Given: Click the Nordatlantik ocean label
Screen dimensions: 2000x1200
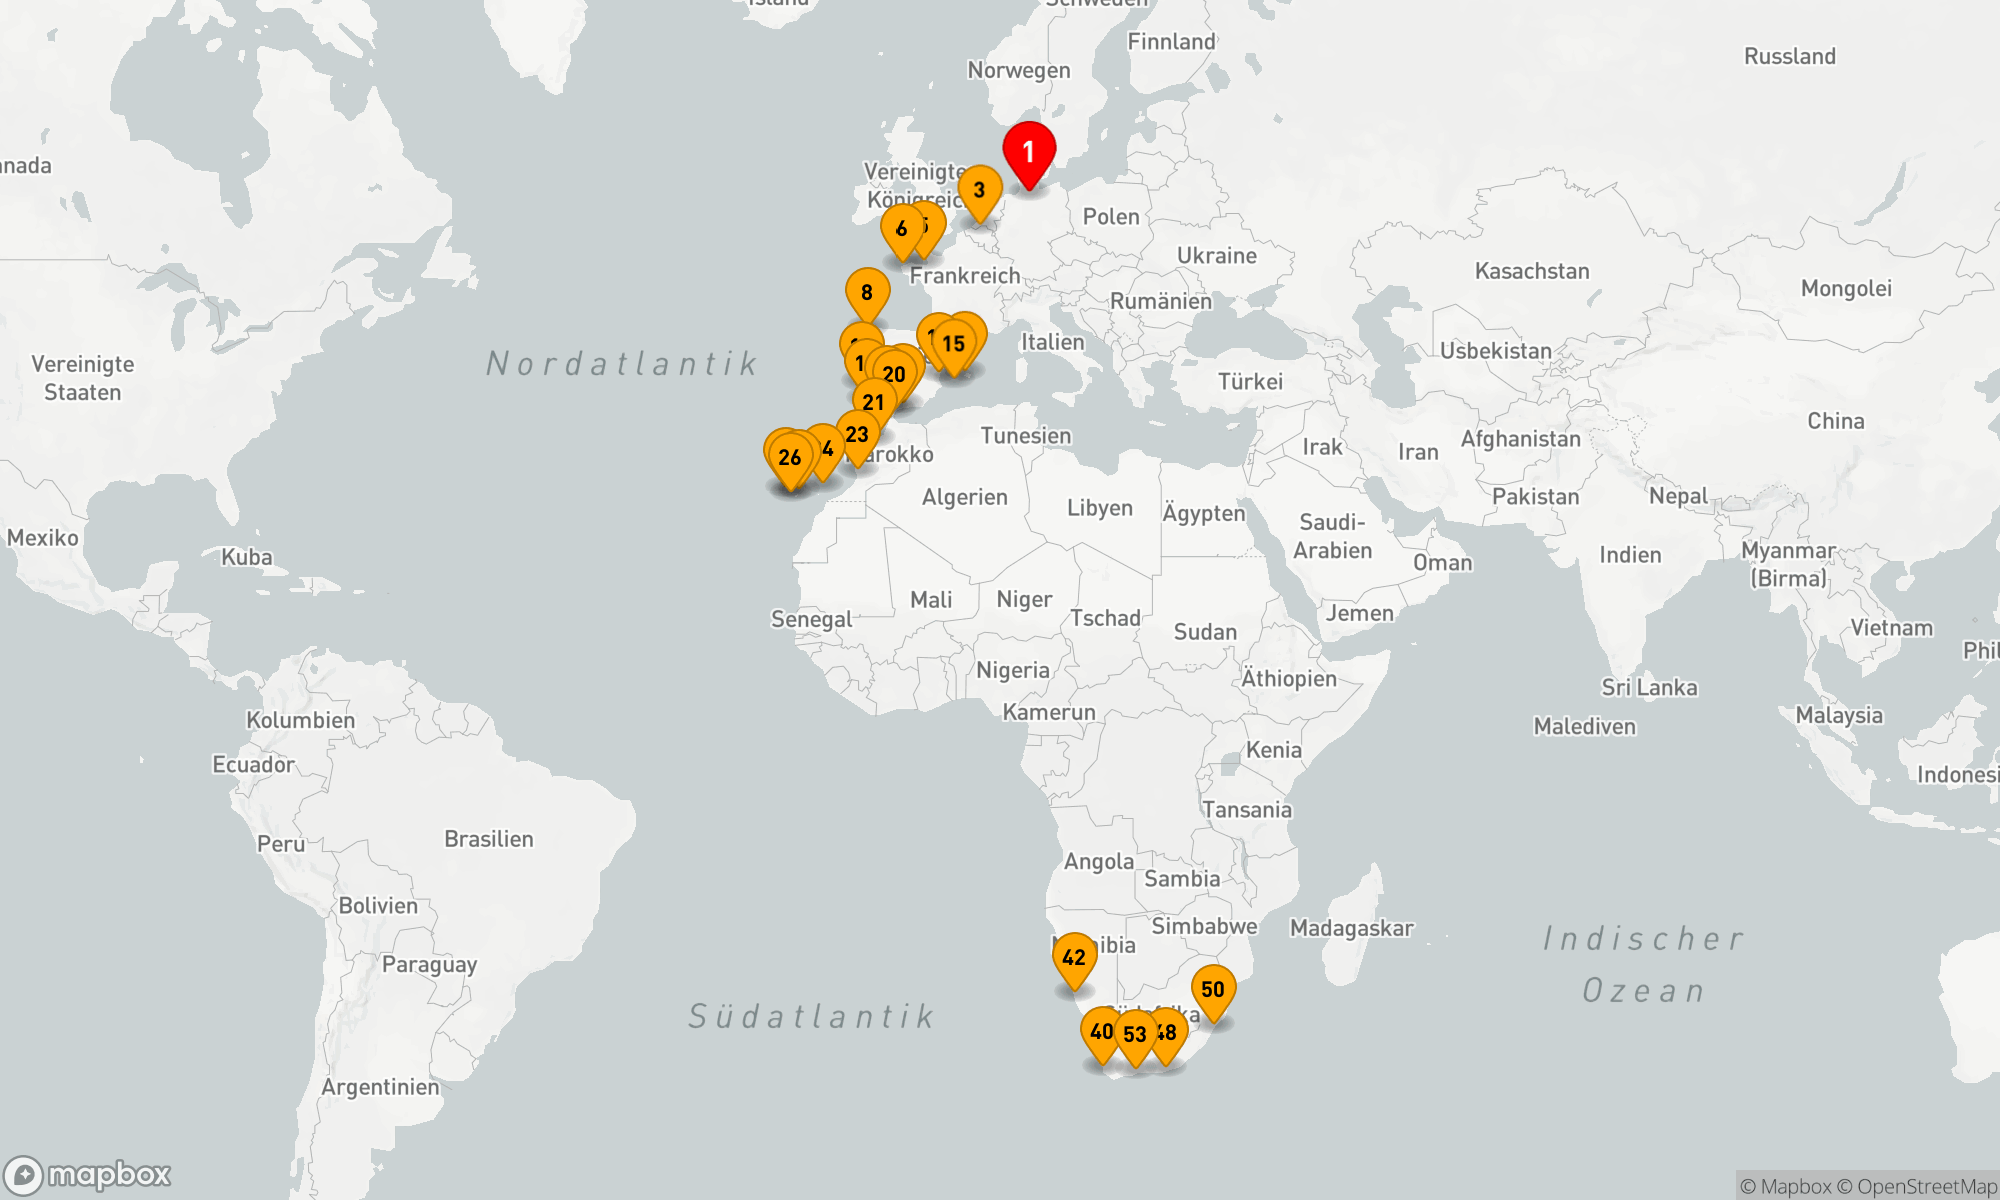Looking at the screenshot, I should pyautogui.click(x=621, y=364).
